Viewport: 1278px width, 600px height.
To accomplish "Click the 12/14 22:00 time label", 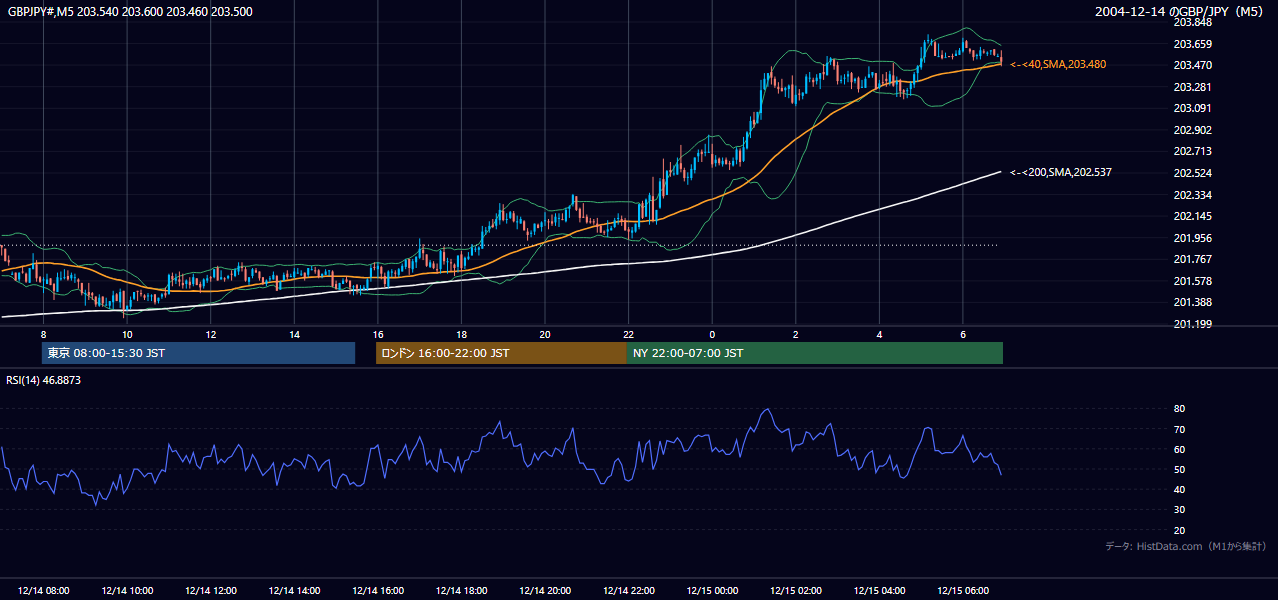I will (628, 591).
